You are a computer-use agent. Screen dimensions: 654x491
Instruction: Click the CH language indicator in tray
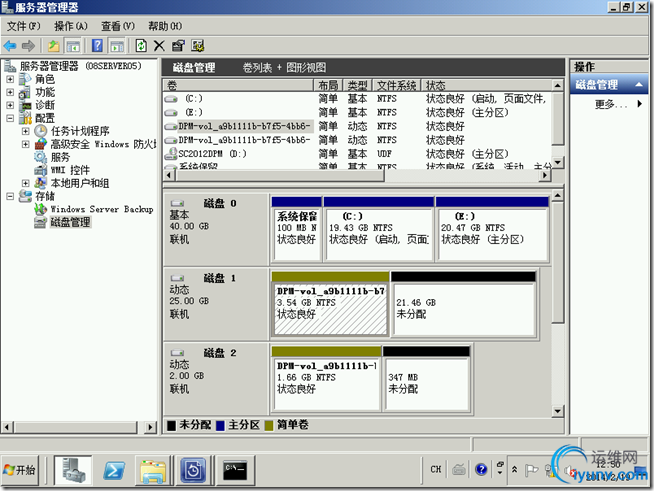tap(436, 470)
